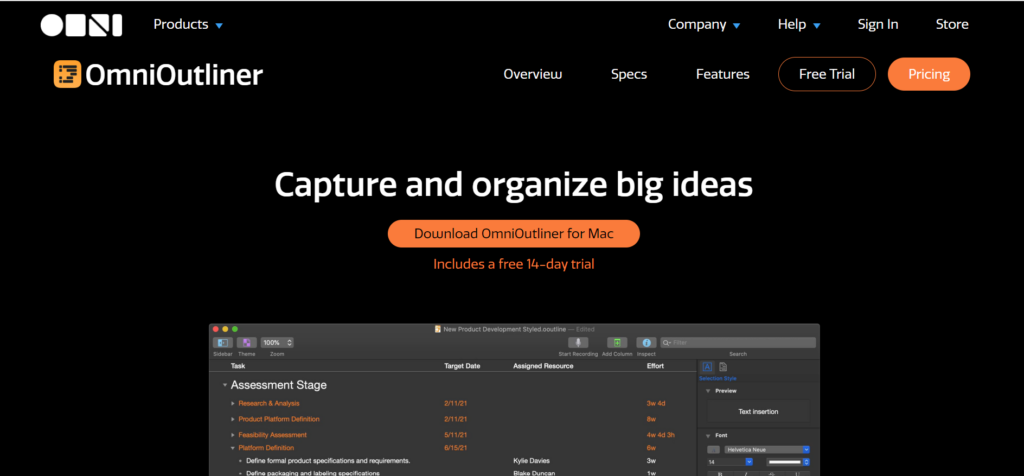Viewport: 1024px width, 476px height.
Task: Click Start Recording microphone icon in preview
Action: pos(578,343)
